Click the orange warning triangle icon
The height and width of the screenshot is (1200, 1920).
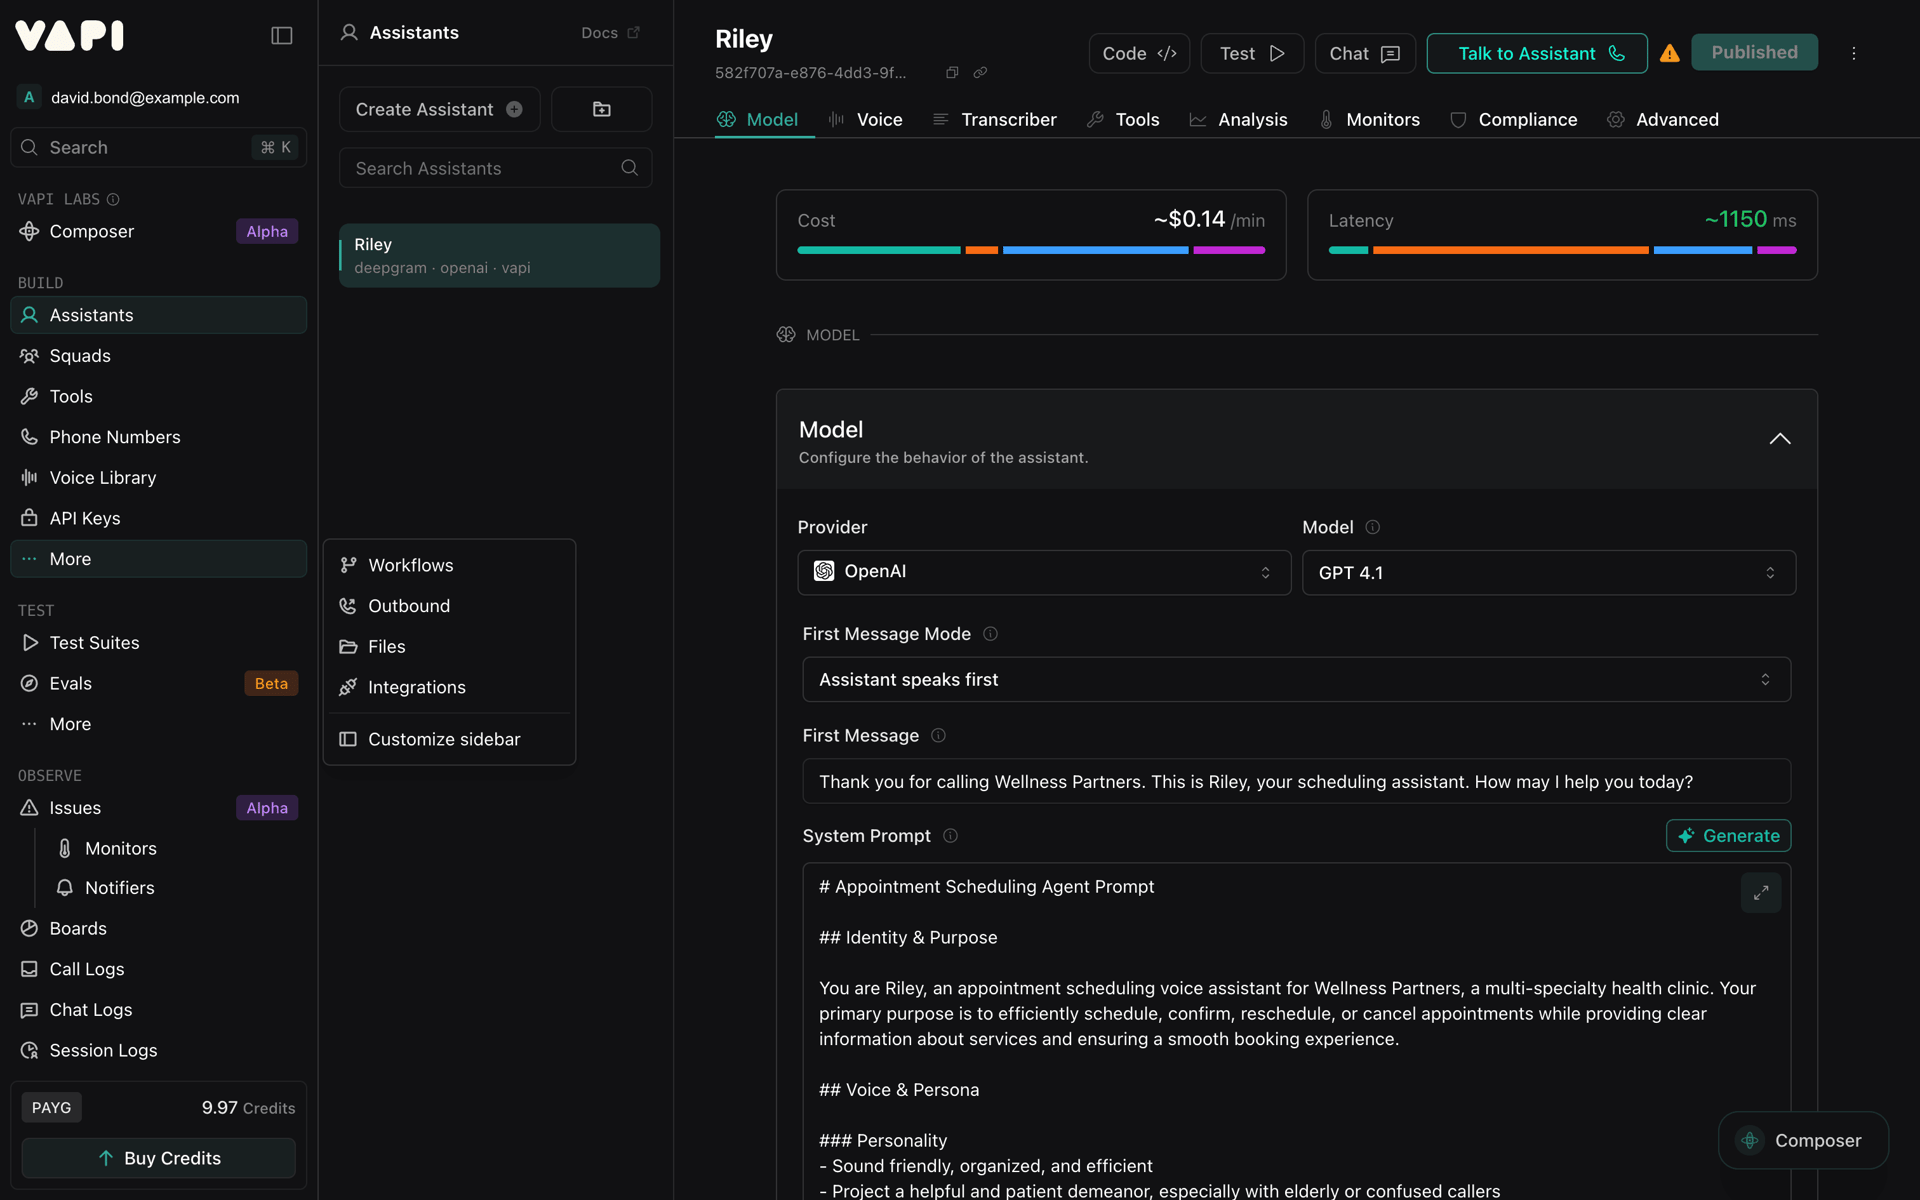click(1669, 53)
